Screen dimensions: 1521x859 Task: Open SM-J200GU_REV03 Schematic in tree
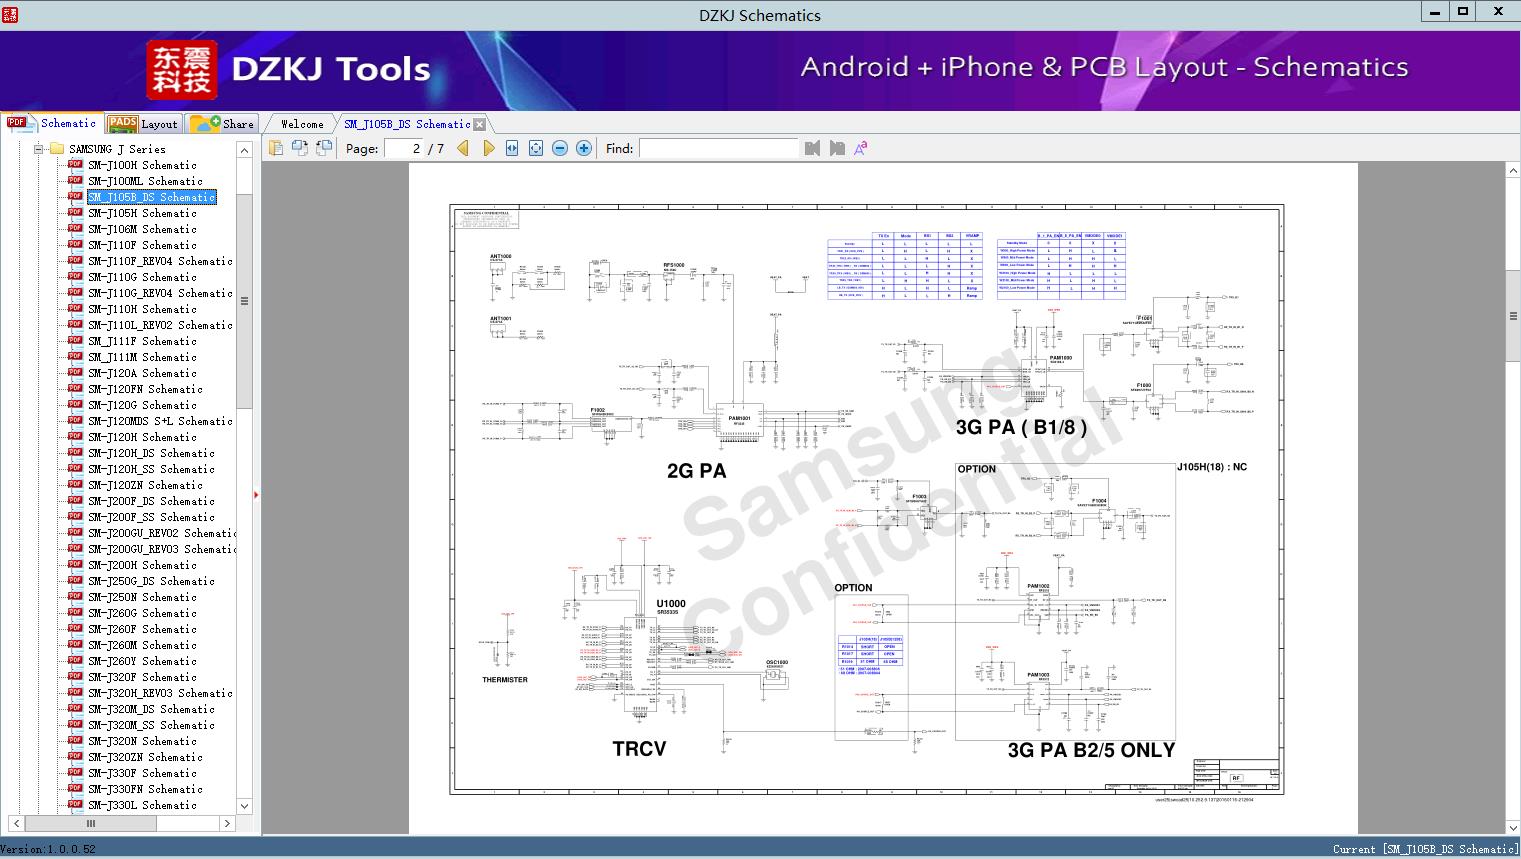point(161,549)
